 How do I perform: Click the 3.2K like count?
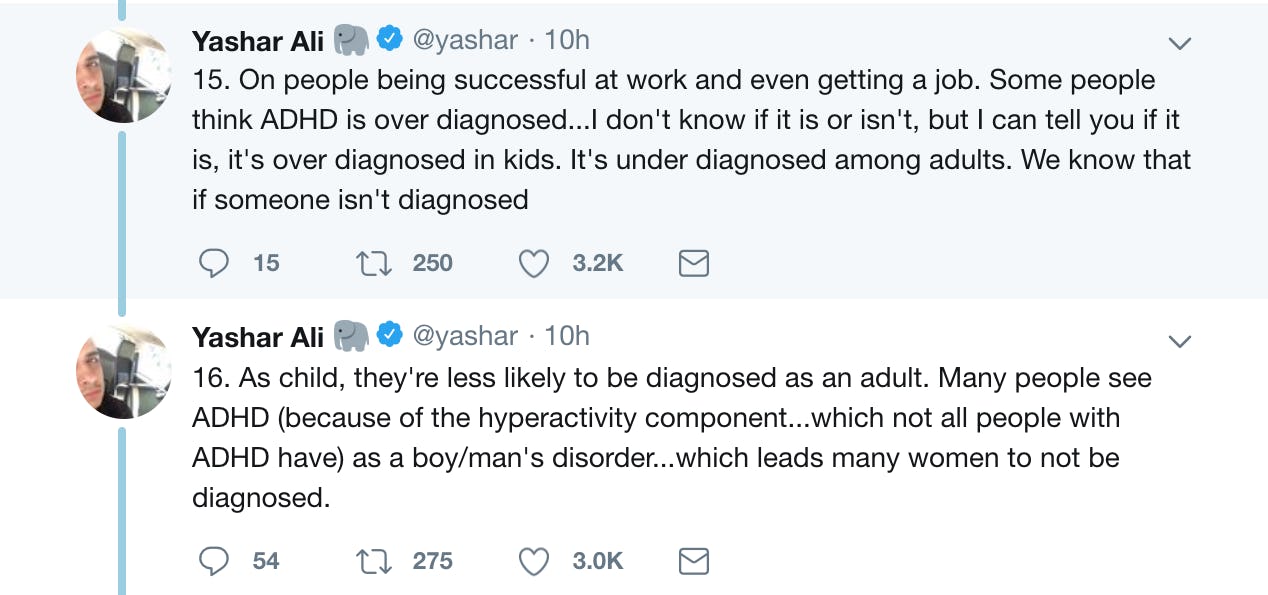(x=596, y=263)
